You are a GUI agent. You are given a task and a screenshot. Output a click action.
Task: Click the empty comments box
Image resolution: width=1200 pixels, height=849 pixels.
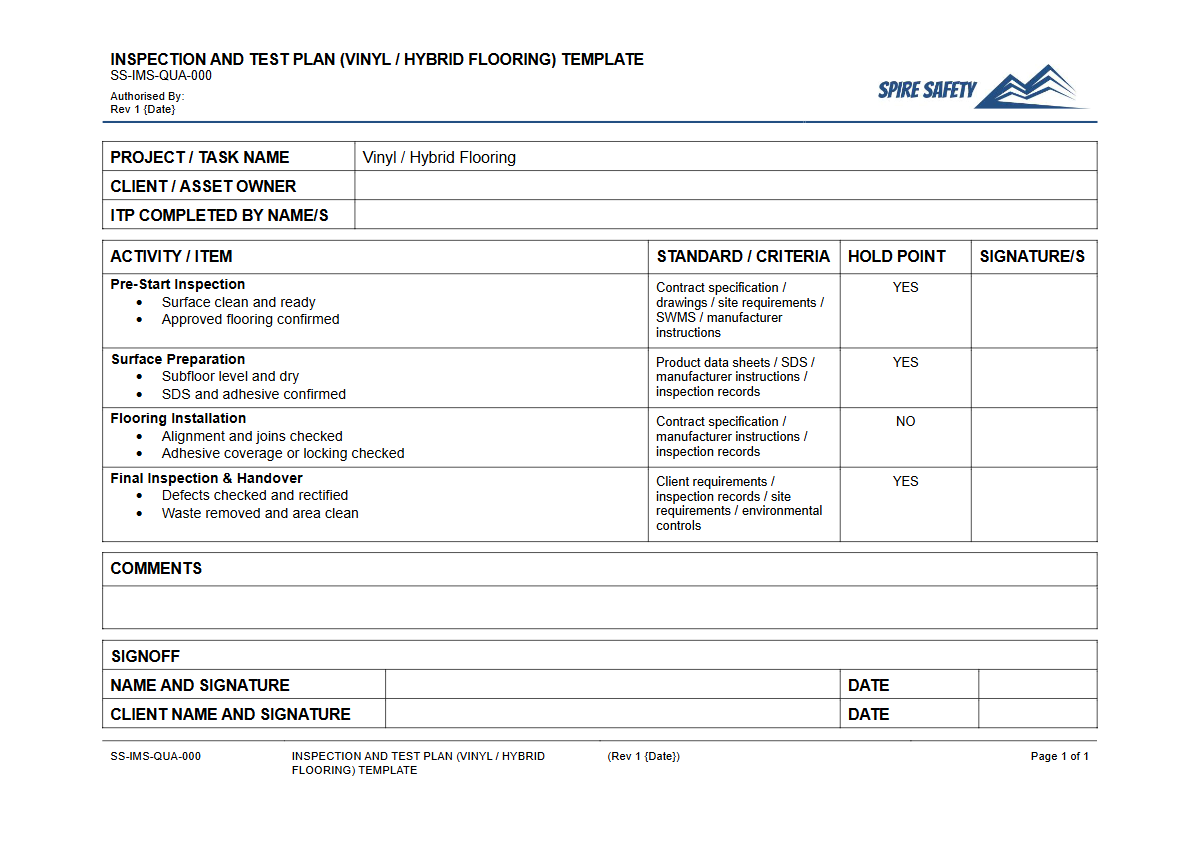click(x=600, y=607)
